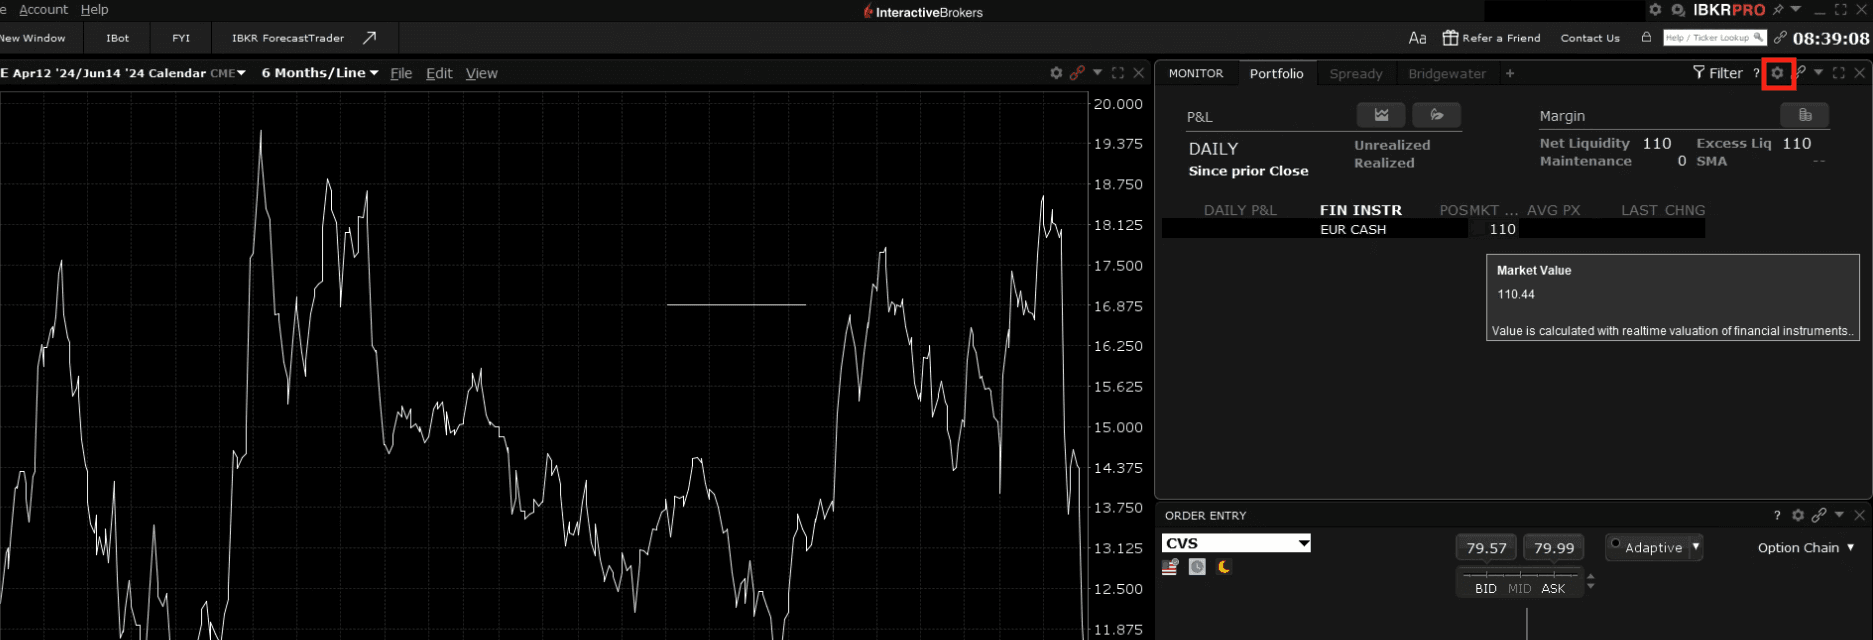The width and height of the screenshot is (1873, 640).
Task: Launch IBot from toolbar
Action: (x=117, y=38)
